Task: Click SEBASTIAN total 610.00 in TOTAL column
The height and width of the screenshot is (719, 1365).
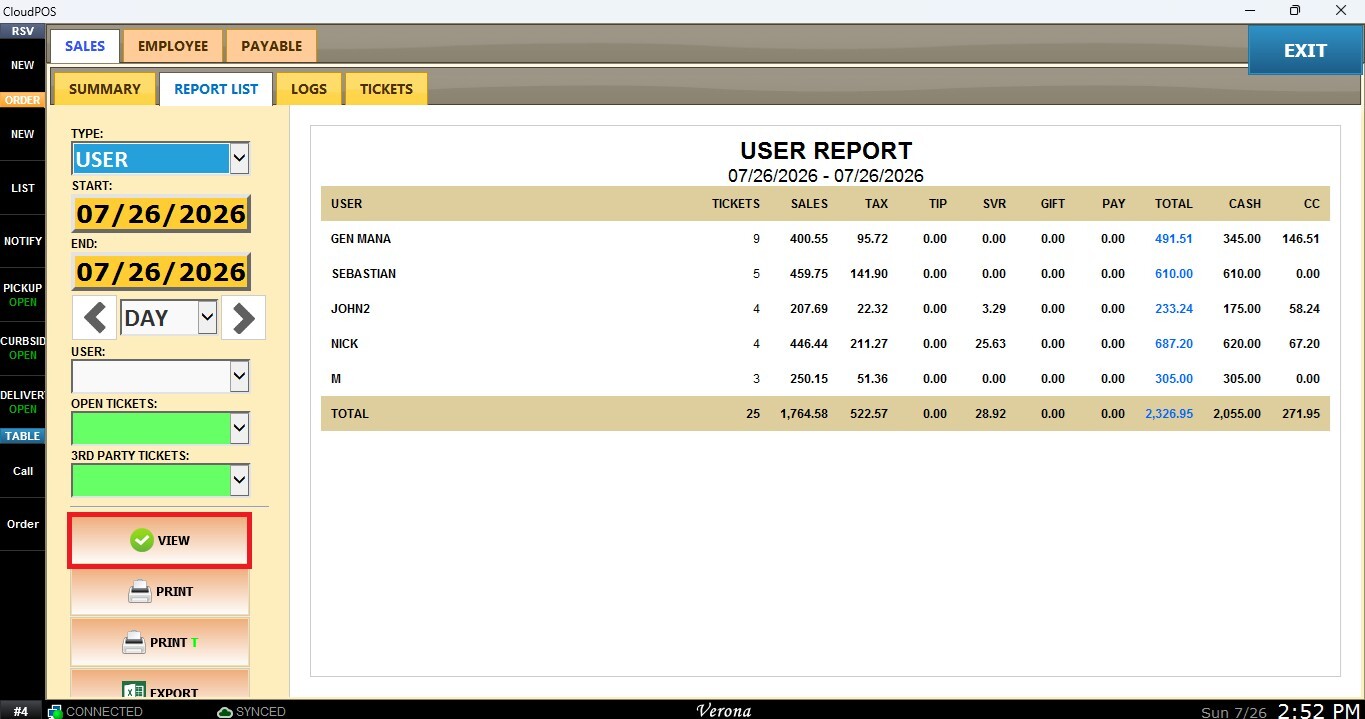Action: pyautogui.click(x=1173, y=274)
